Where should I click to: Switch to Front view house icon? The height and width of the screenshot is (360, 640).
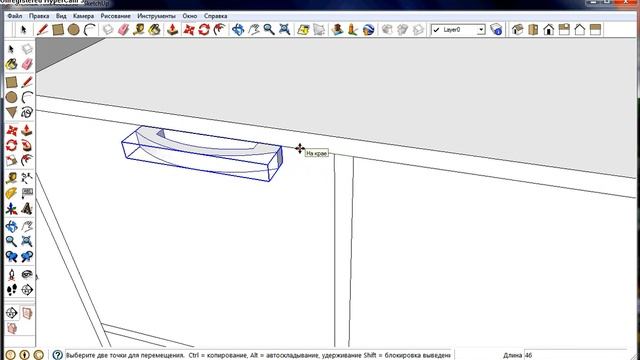pyautogui.click(x=549, y=29)
